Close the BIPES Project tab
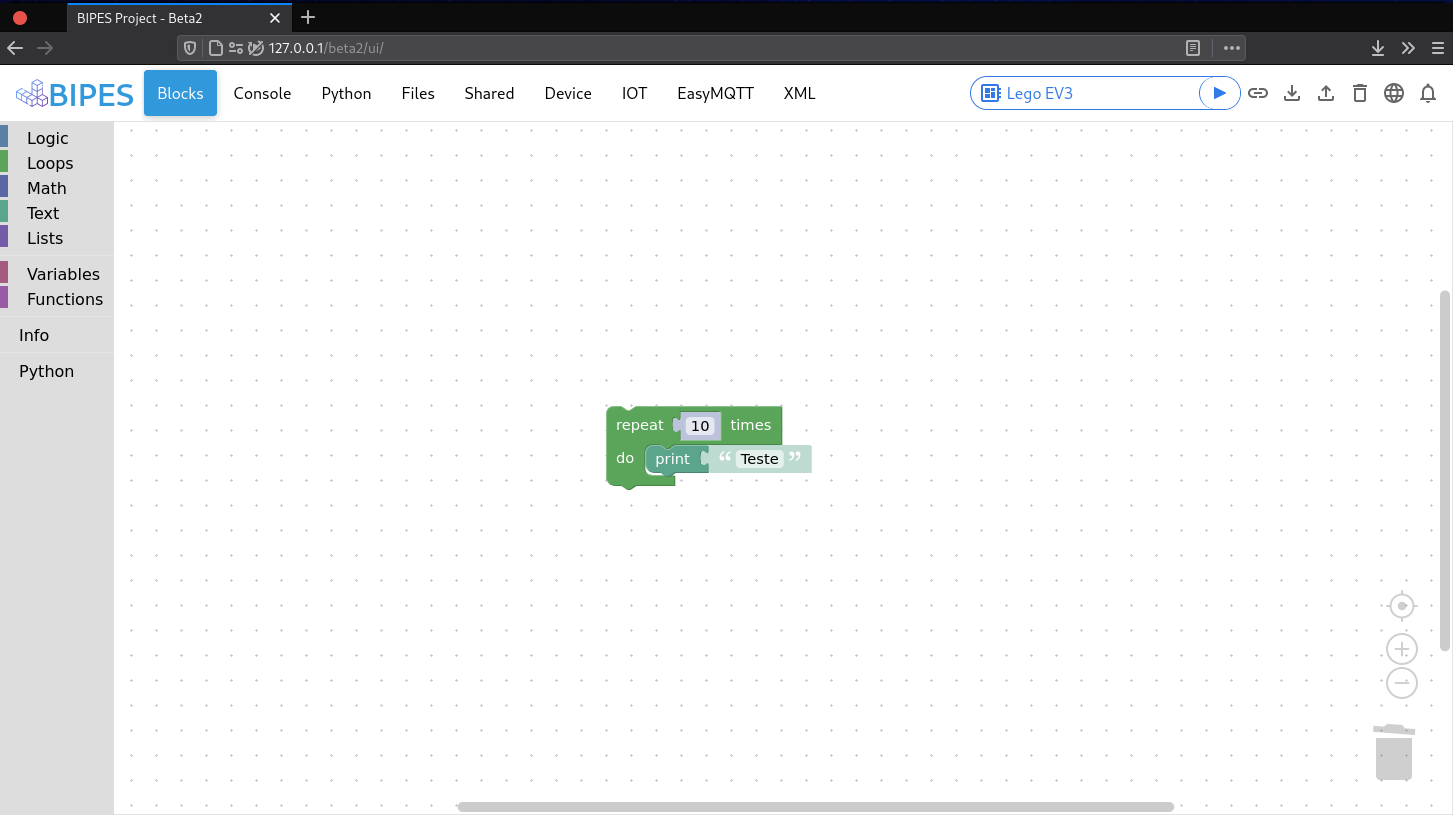 tap(275, 18)
